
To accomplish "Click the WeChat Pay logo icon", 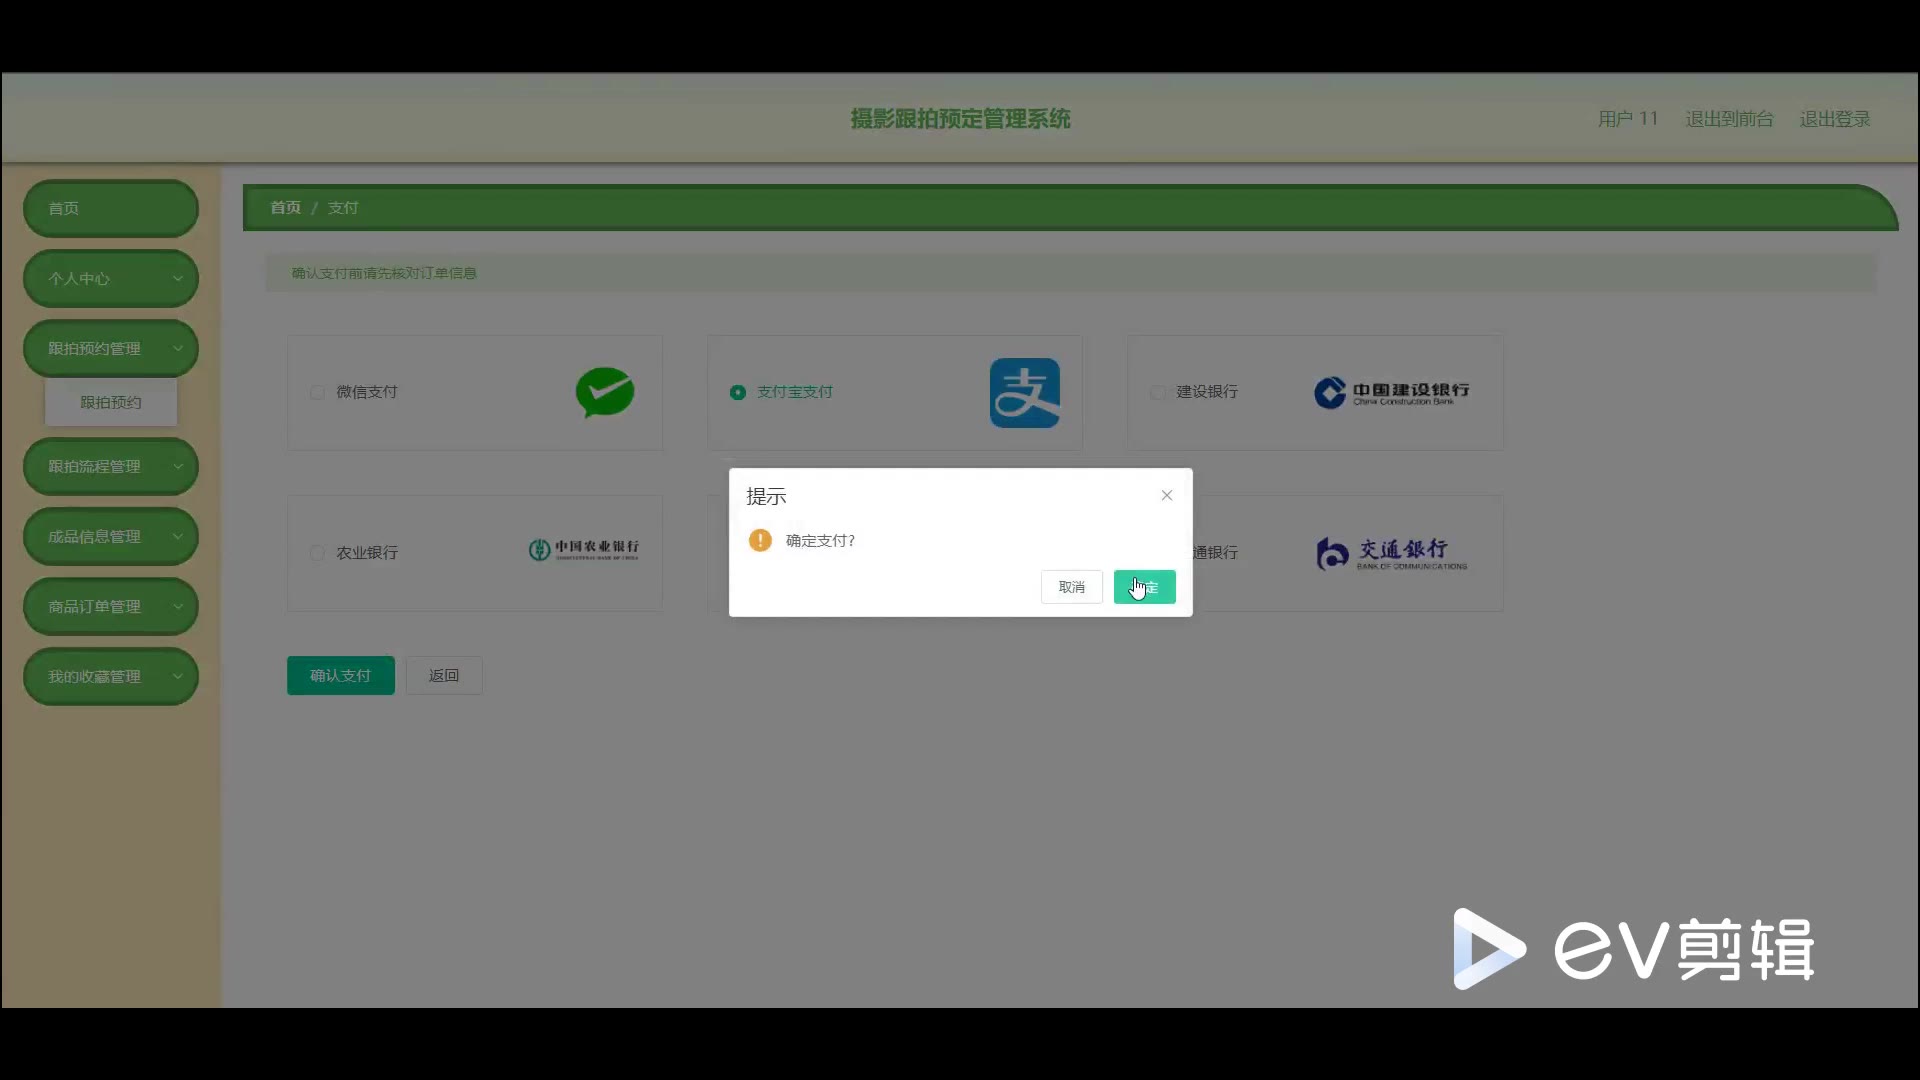I will pos(605,392).
